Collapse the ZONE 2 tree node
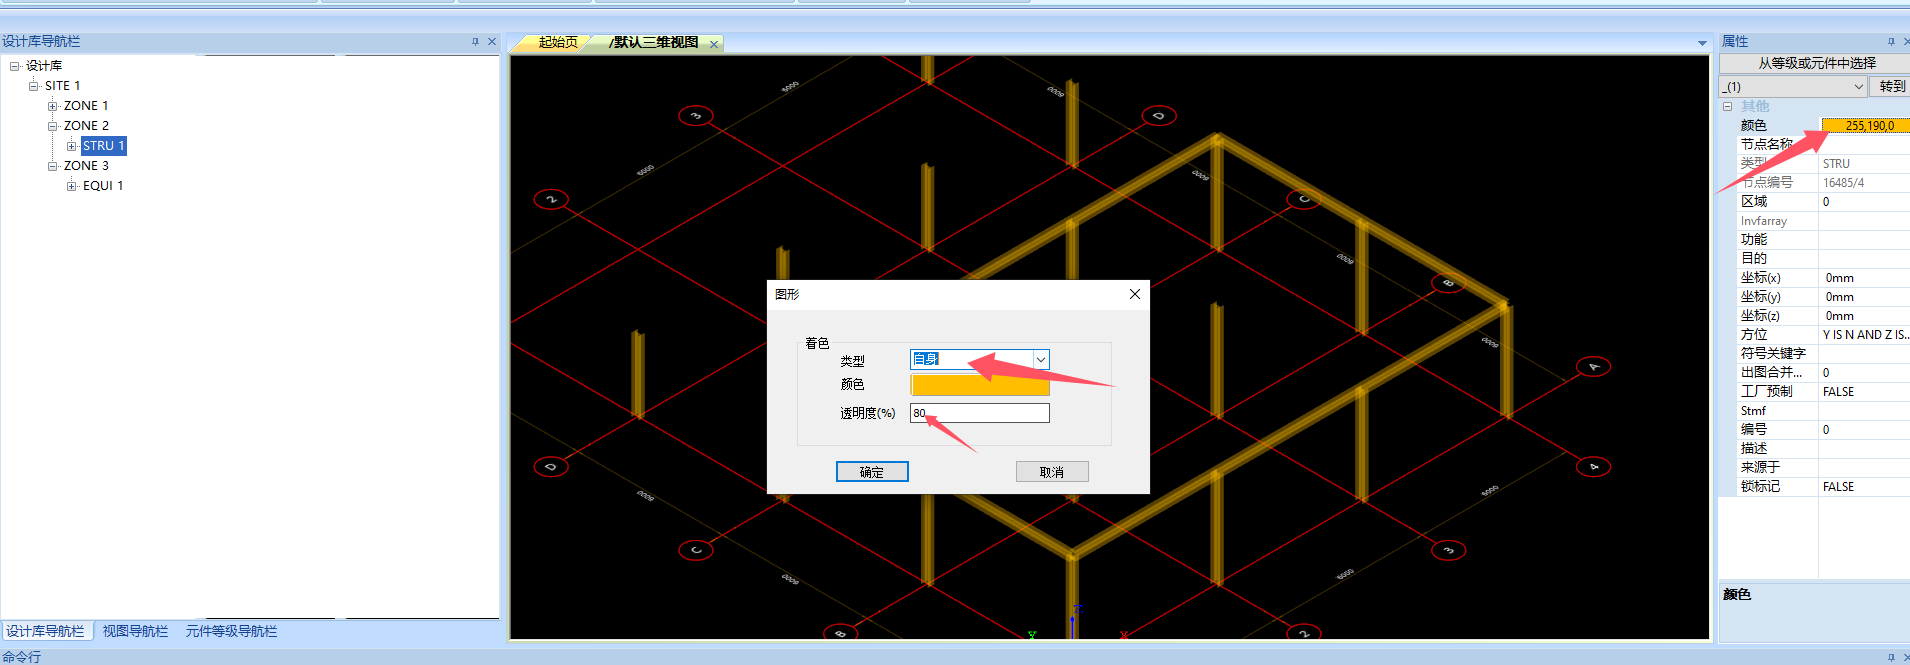Screen dimensions: 1910x665 click(x=53, y=126)
